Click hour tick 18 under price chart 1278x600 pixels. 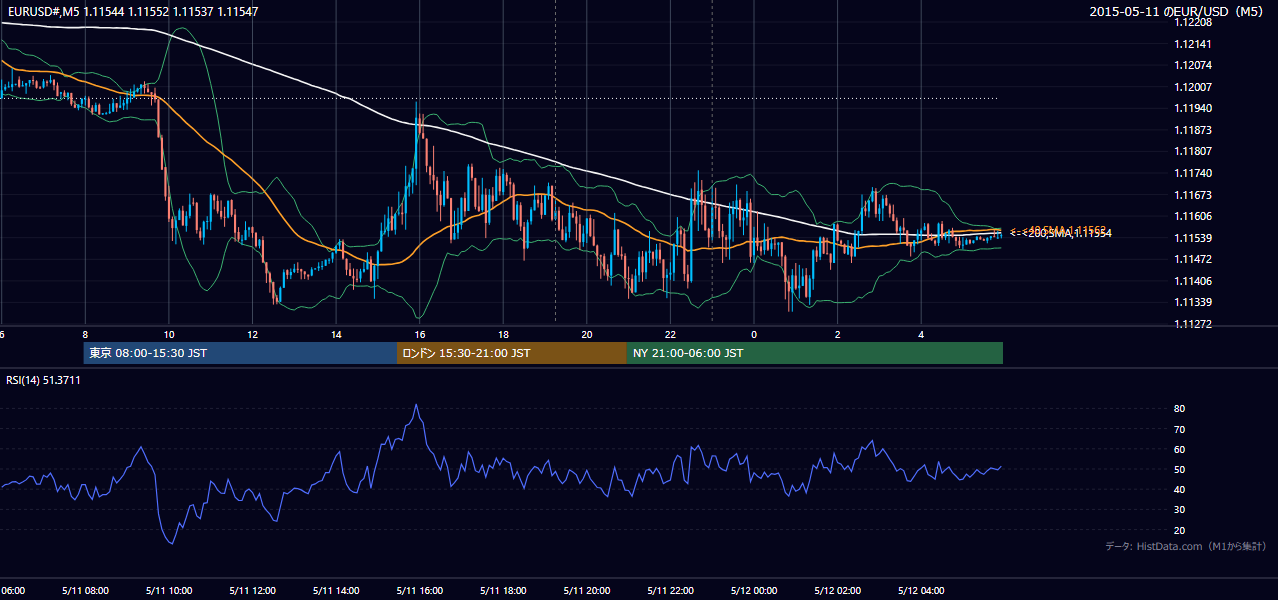pyautogui.click(x=503, y=335)
